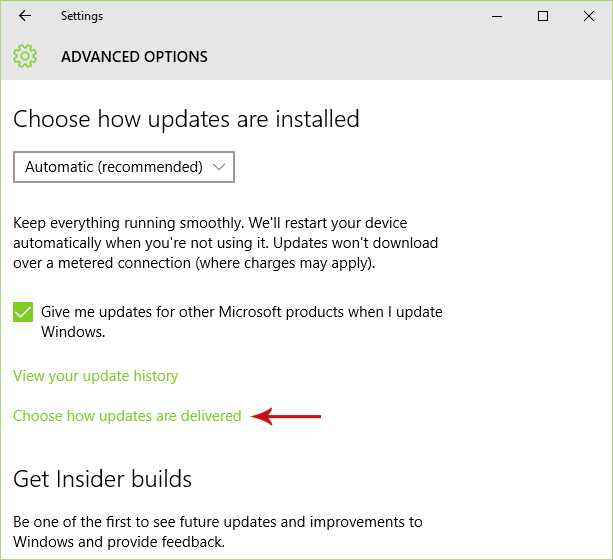The width and height of the screenshot is (613, 560).
Task: Open the Automatic (recommended) dropdown
Action: [x=123, y=167]
